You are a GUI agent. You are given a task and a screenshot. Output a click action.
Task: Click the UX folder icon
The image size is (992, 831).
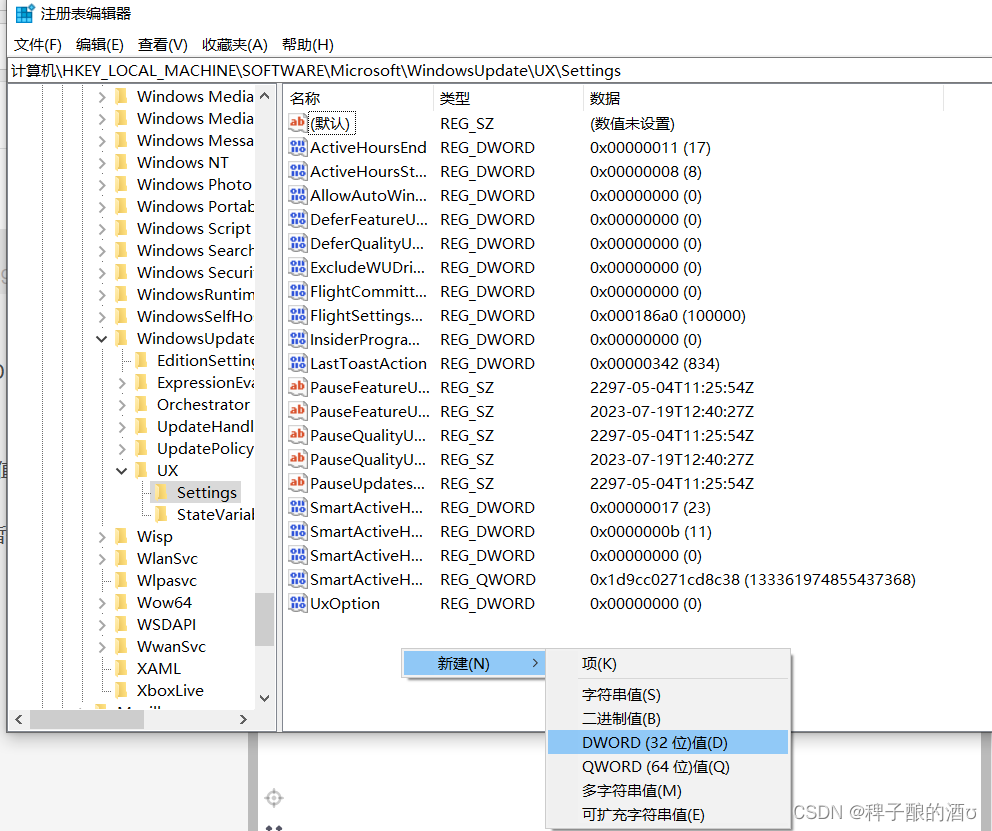pyautogui.click(x=142, y=471)
